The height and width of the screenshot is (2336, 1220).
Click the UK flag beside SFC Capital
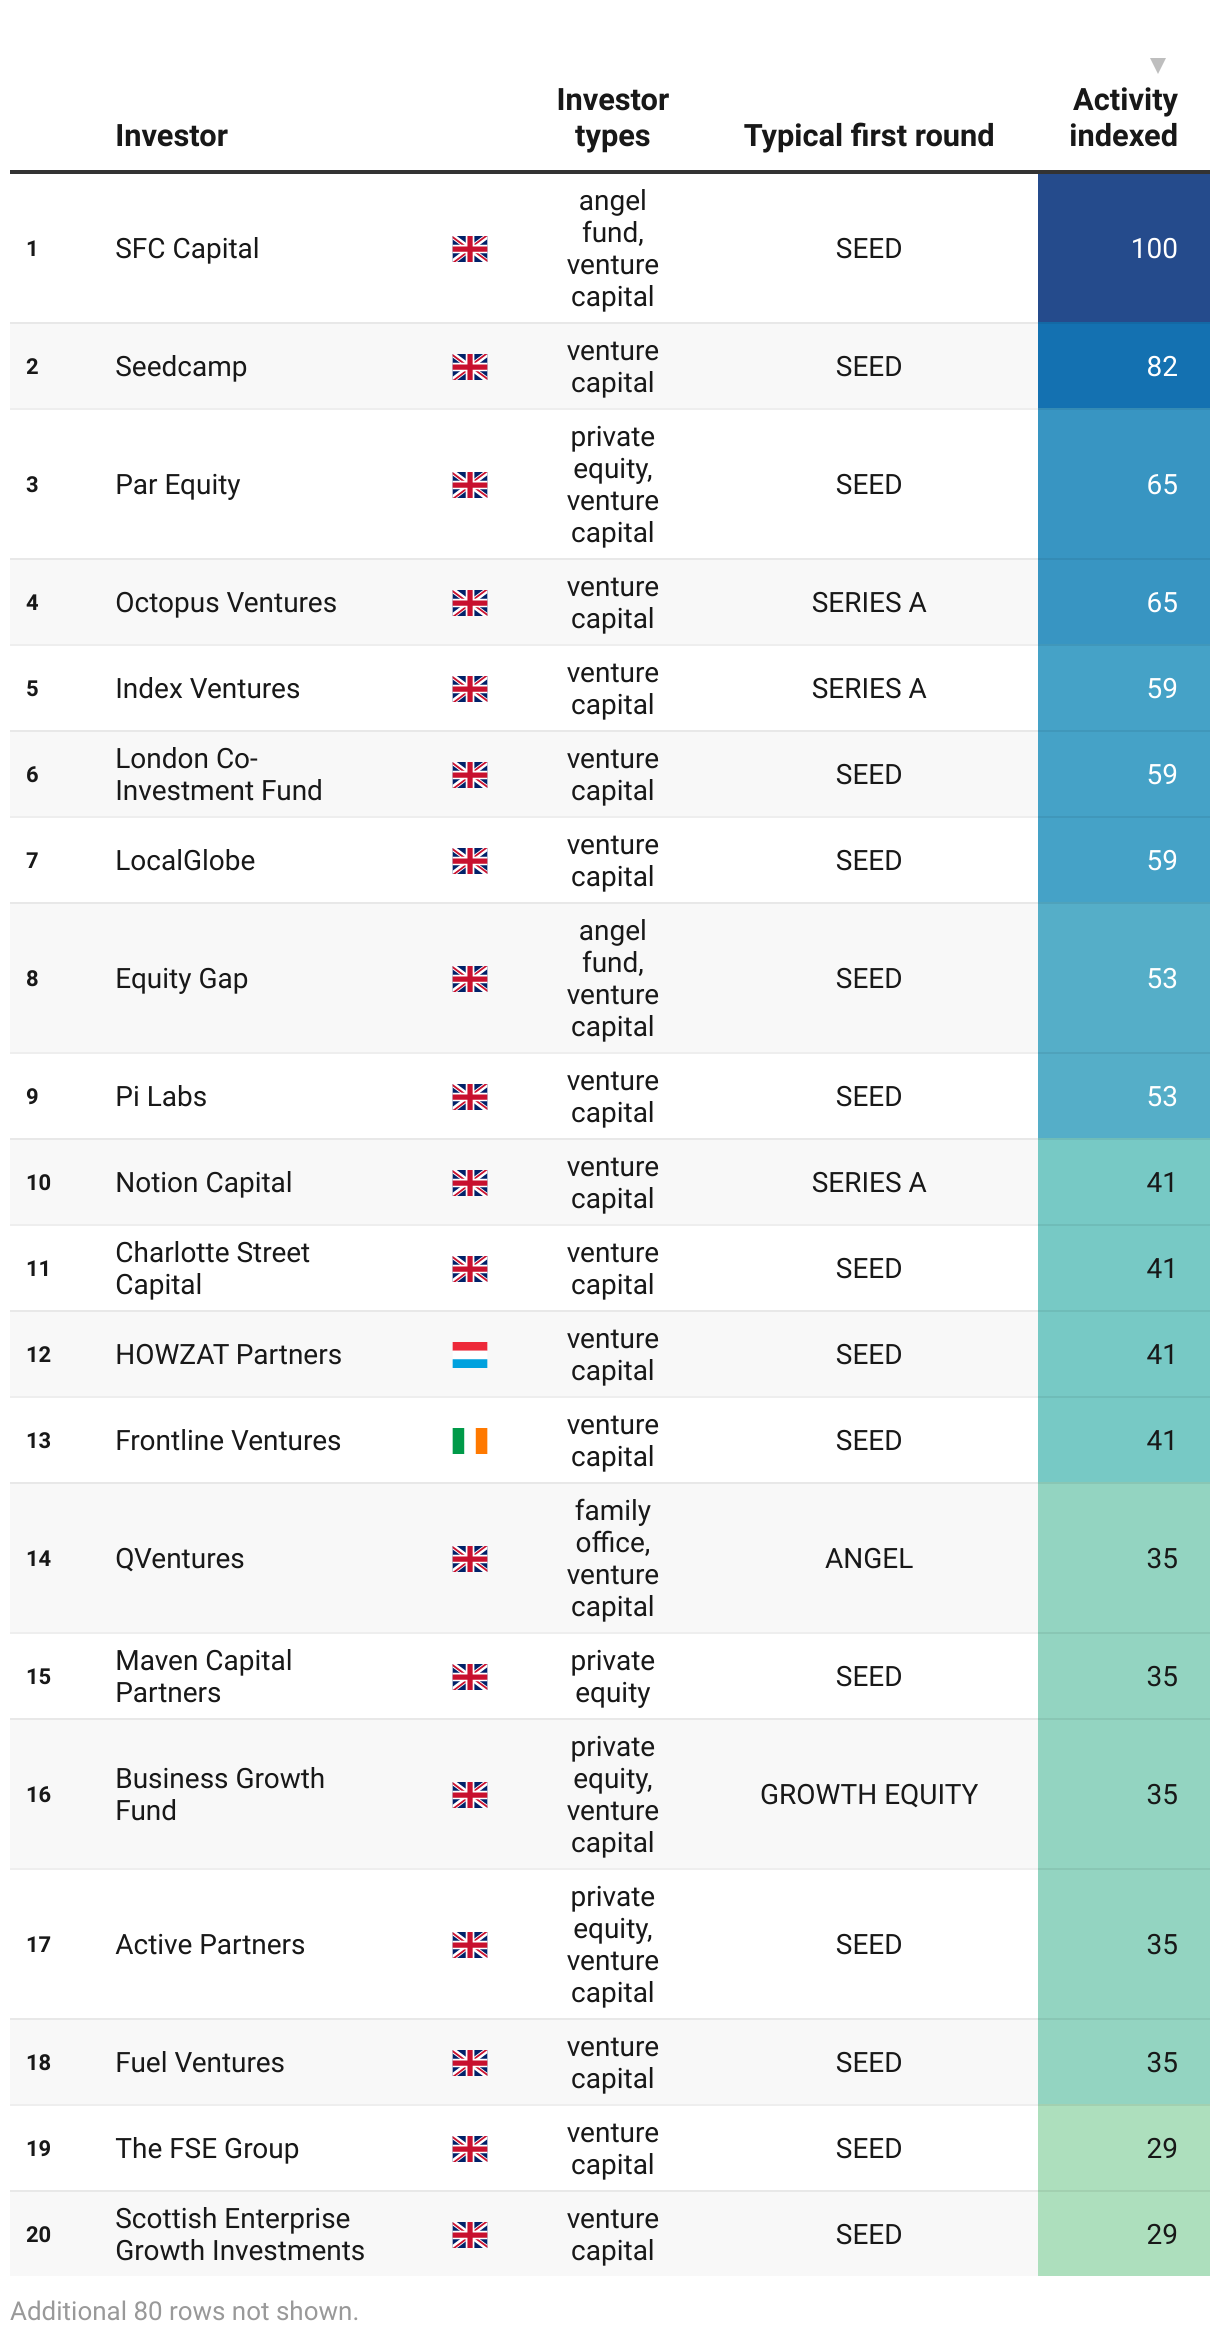[x=469, y=249]
